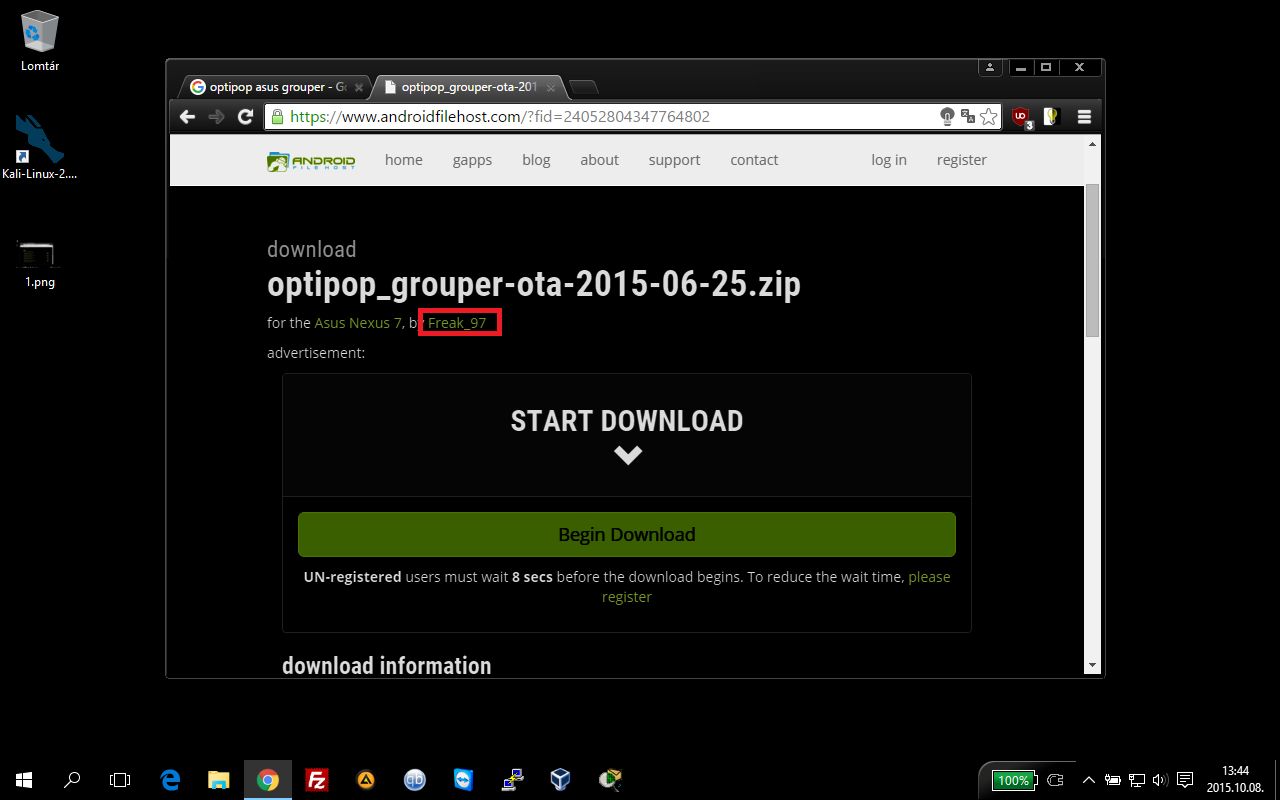Click the Chrome taskbar icon
Viewport: 1280px width, 800px height.
(x=268, y=780)
